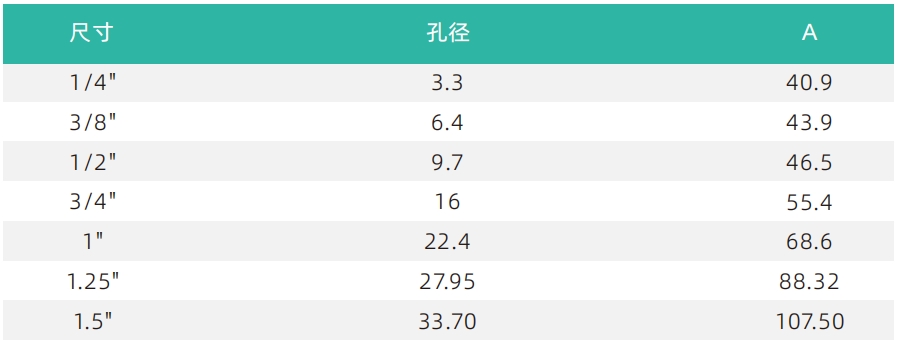Select the 1" size cell
The image size is (898, 364).
click(93, 242)
